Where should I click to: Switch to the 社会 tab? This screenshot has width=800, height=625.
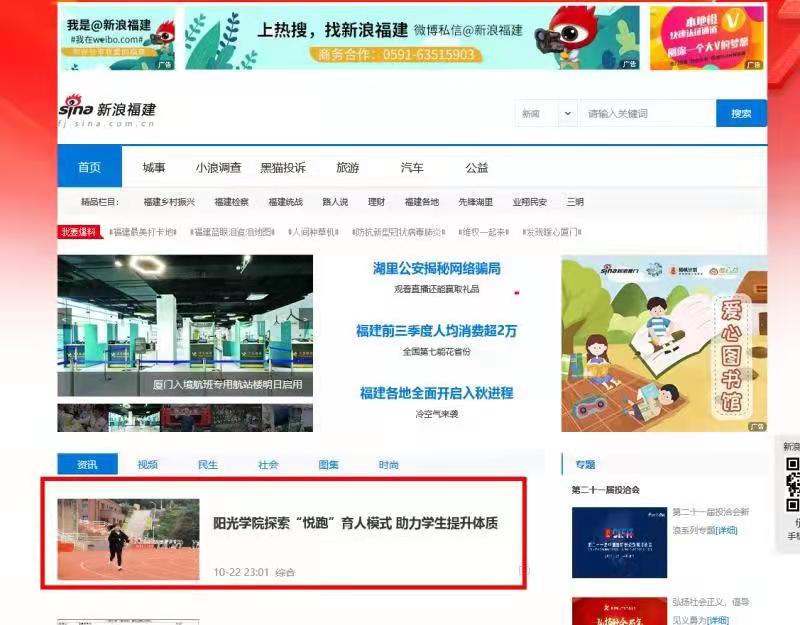tap(268, 464)
